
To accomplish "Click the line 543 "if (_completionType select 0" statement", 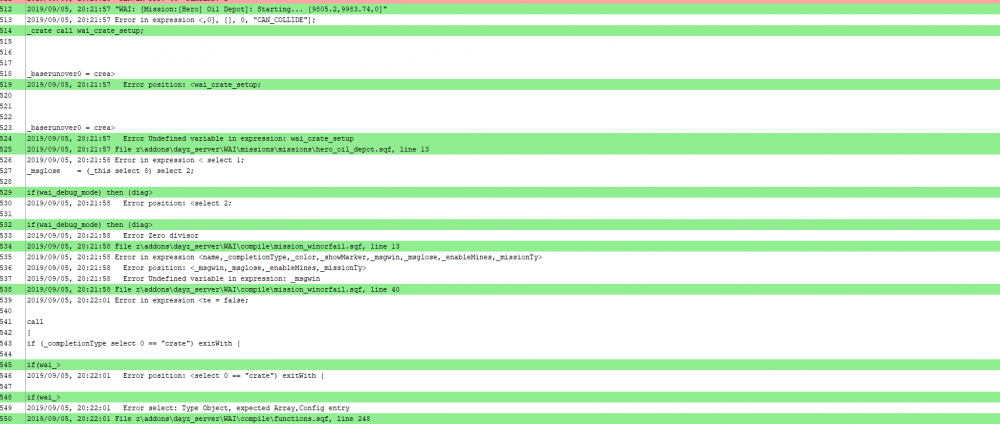I will click(x=118, y=343).
